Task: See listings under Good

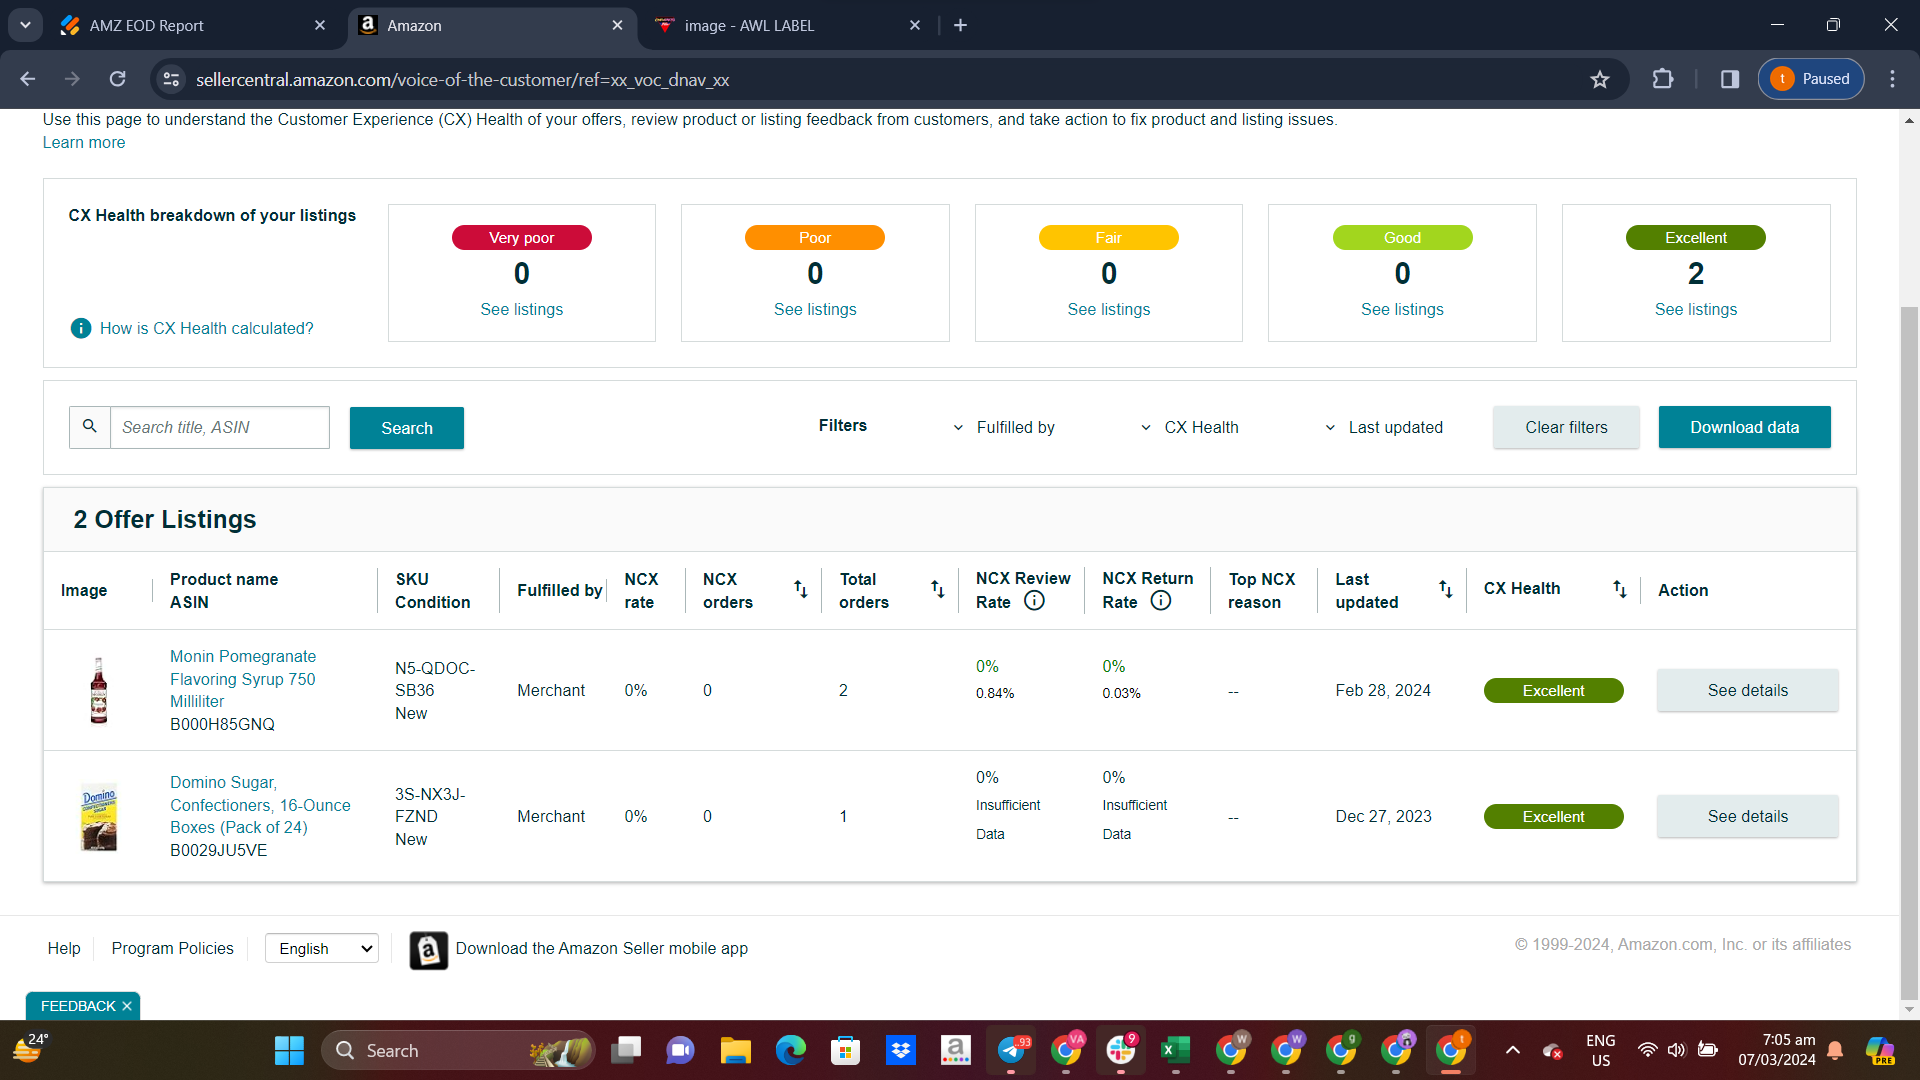Action: click(1402, 309)
